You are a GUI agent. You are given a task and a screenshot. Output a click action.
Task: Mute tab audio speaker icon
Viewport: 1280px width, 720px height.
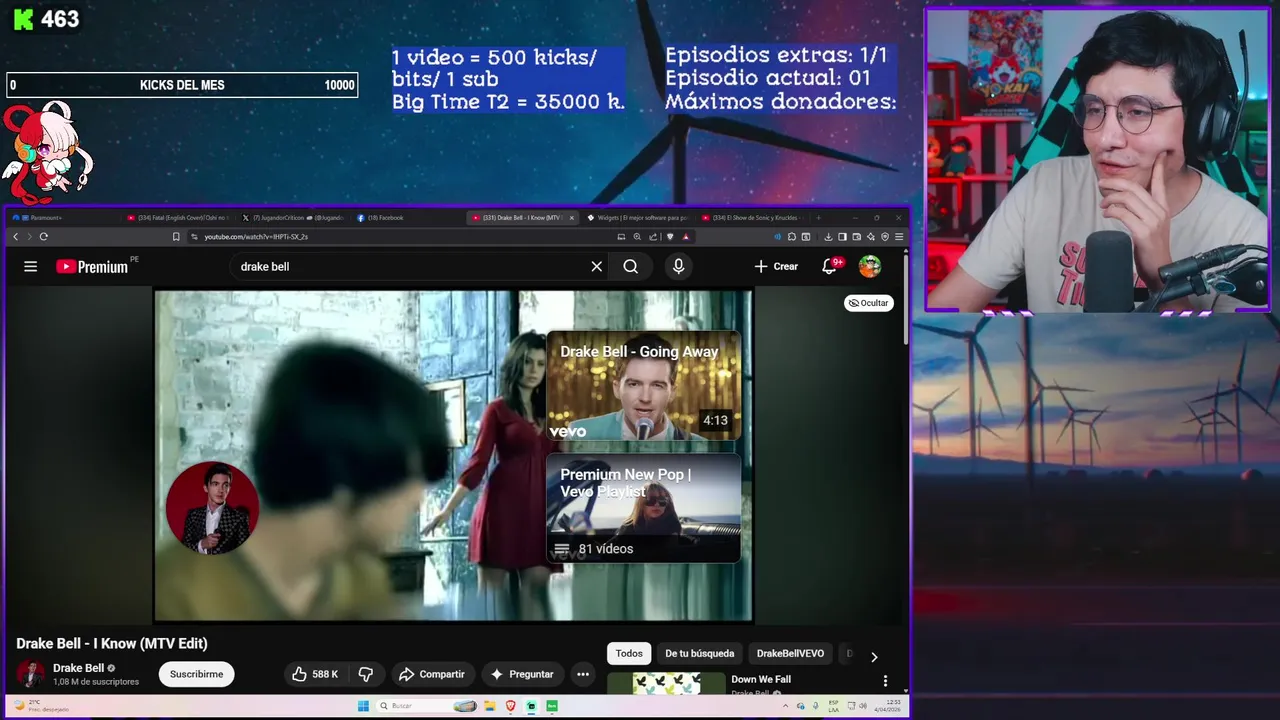pyautogui.click(x=778, y=236)
